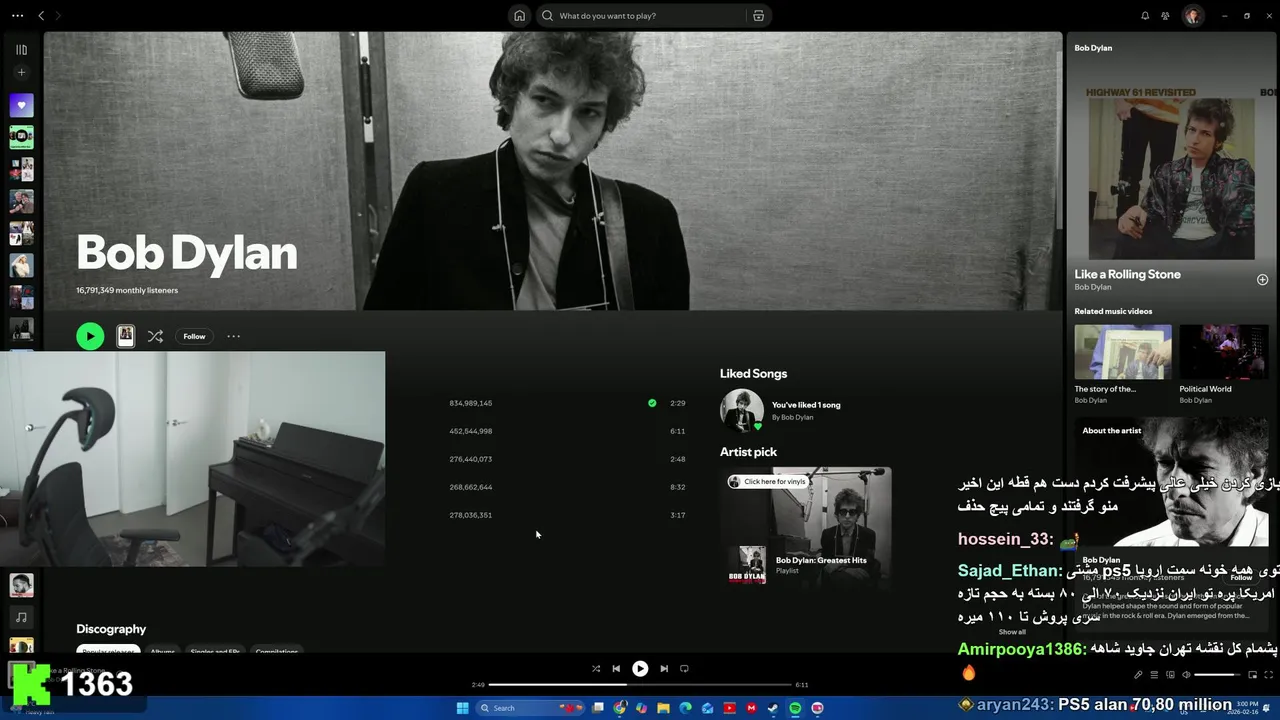Open Political World music video
Image resolution: width=1280 pixels, height=720 pixels.
[1223, 352]
